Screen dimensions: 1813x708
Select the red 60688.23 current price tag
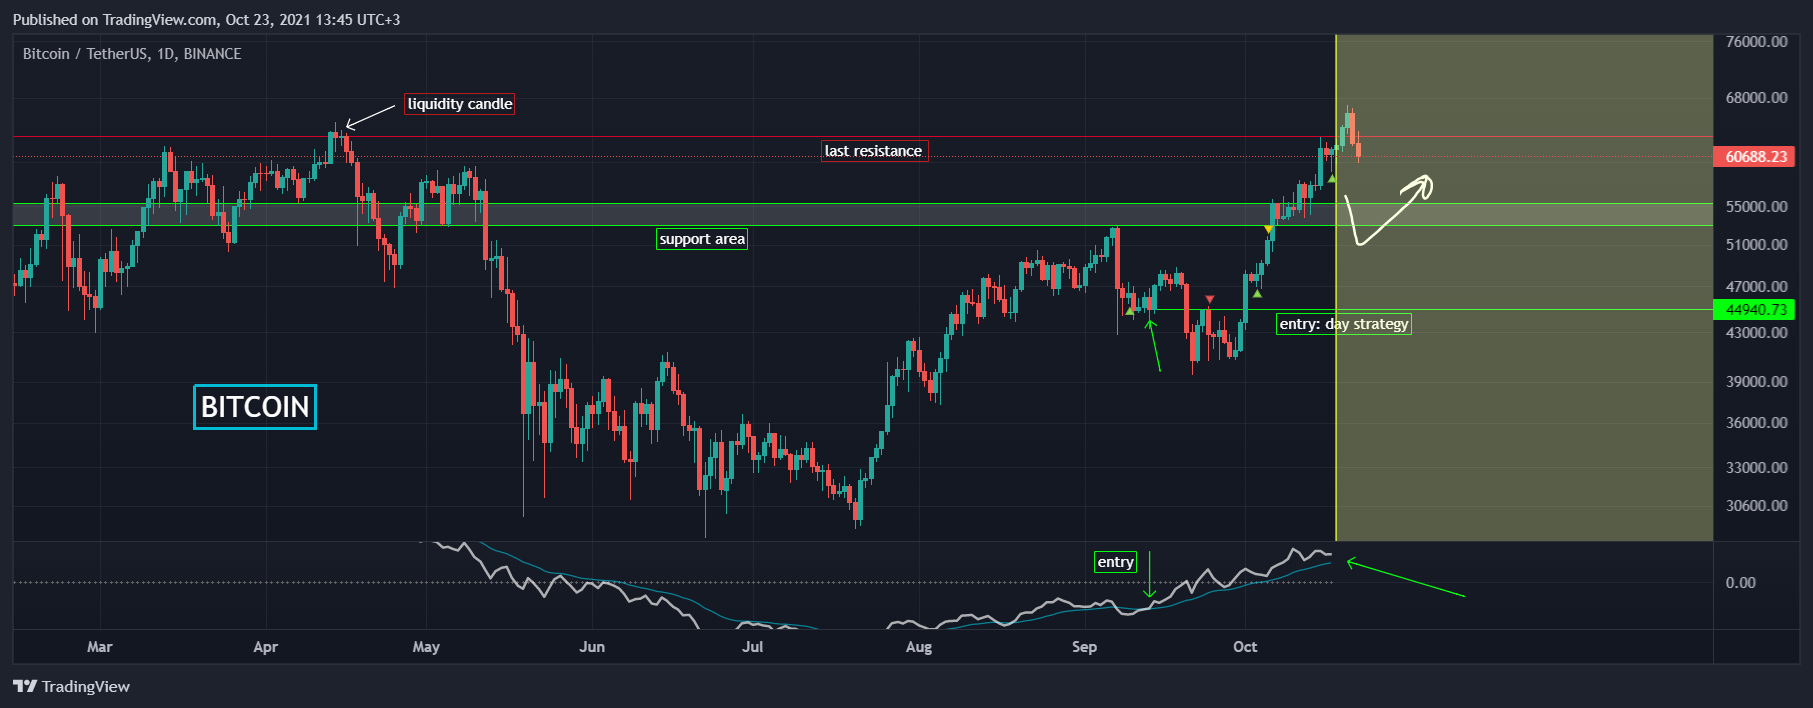[x=1755, y=157]
